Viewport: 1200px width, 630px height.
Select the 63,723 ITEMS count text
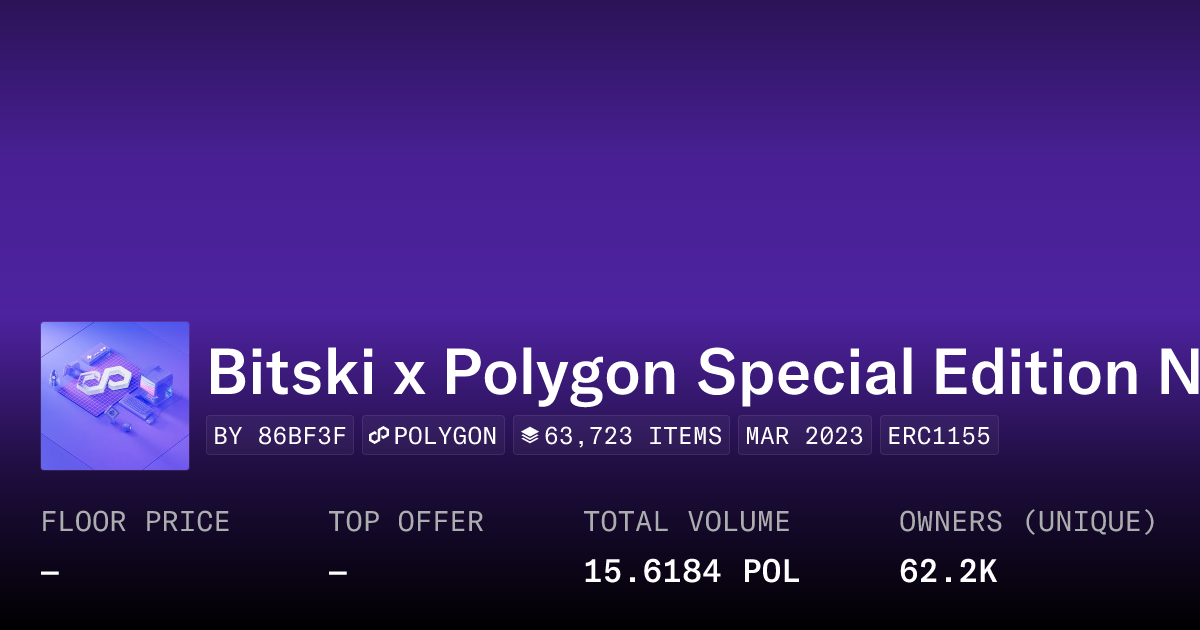point(633,436)
